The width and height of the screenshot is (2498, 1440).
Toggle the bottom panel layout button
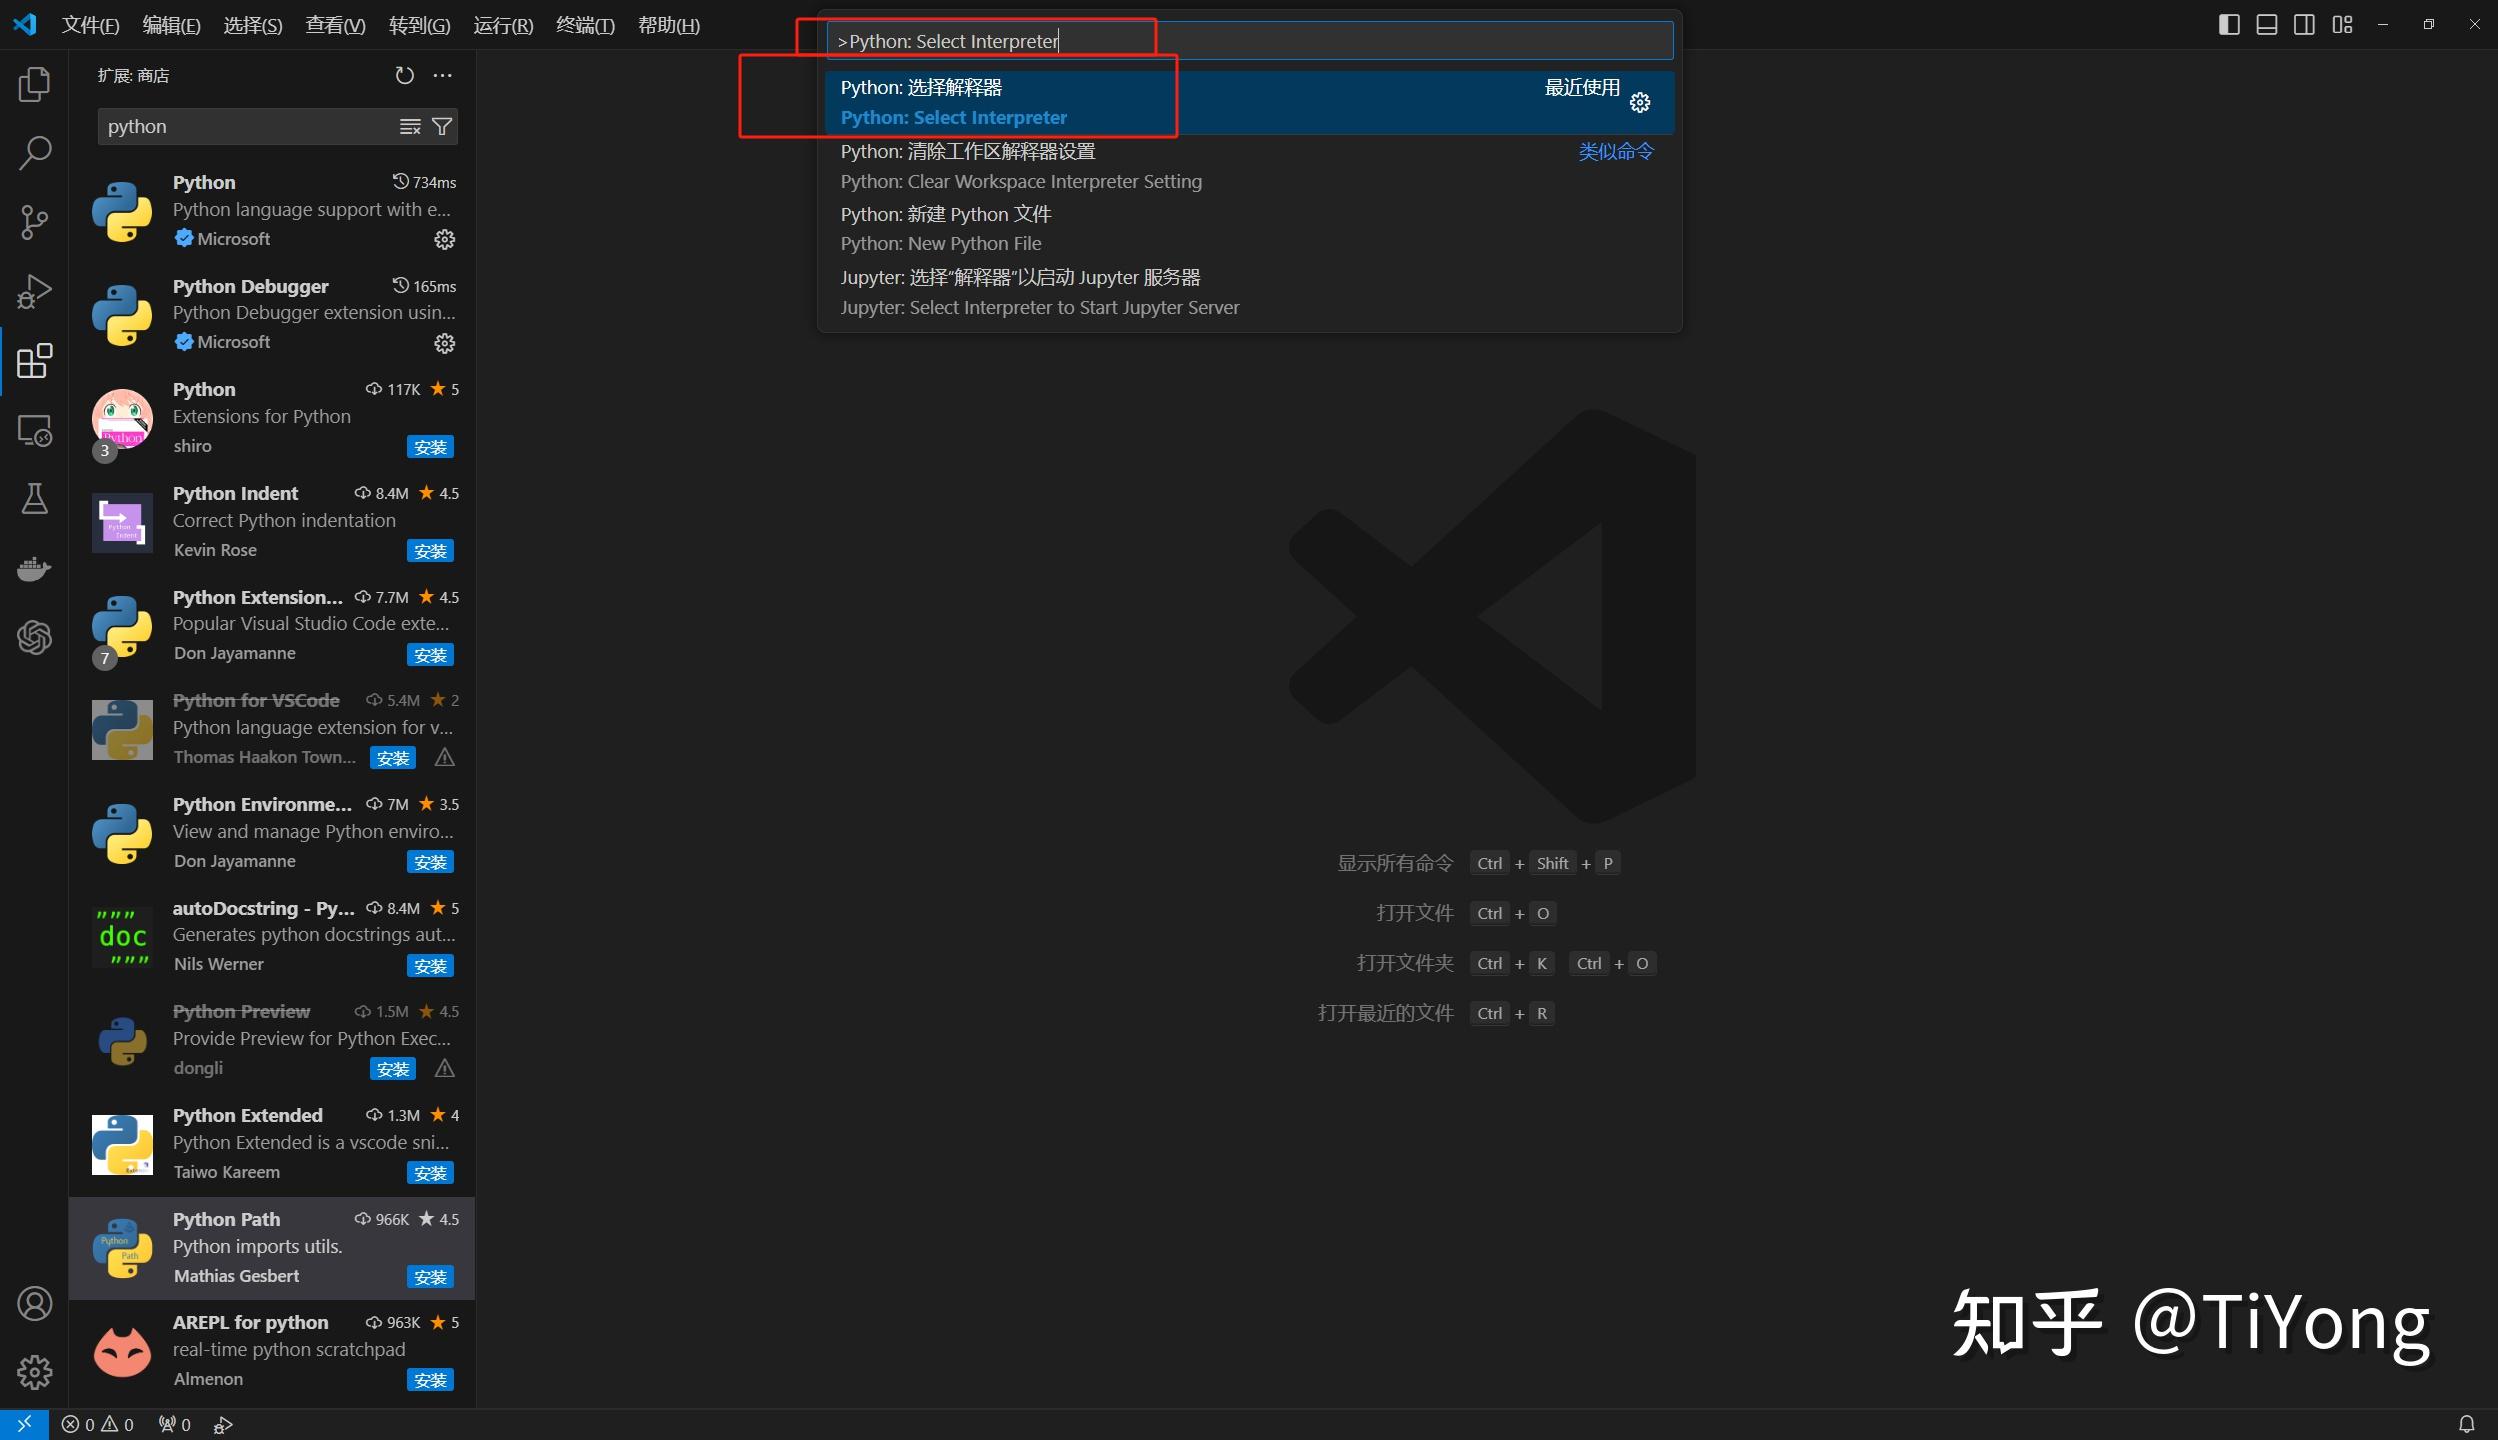tap(2266, 25)
